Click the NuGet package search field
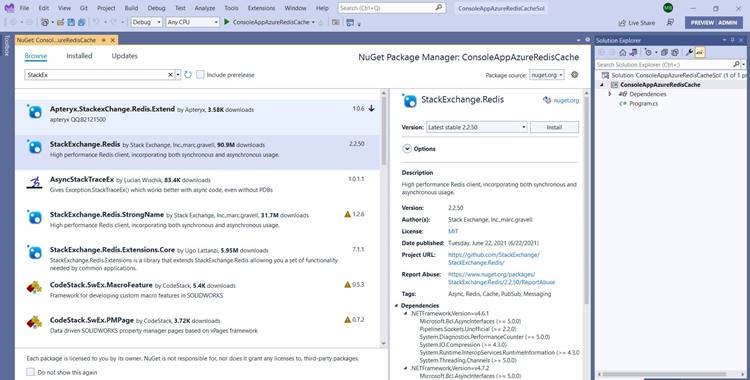The width and height of the screenshot is (750, 380). (x=96, y=75)
